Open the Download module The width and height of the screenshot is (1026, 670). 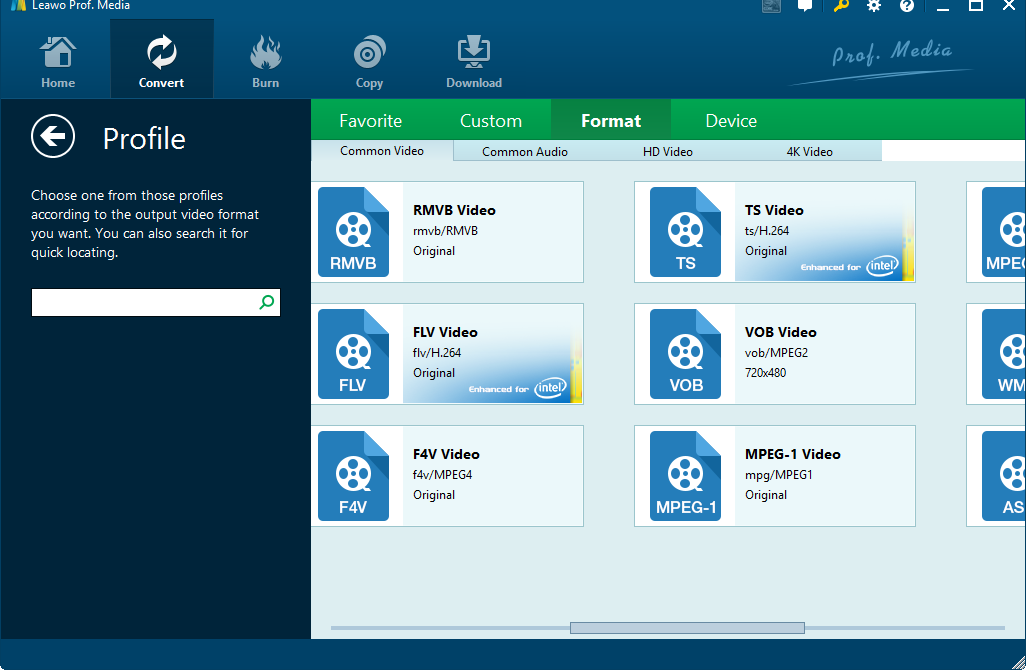coord(473,62)
